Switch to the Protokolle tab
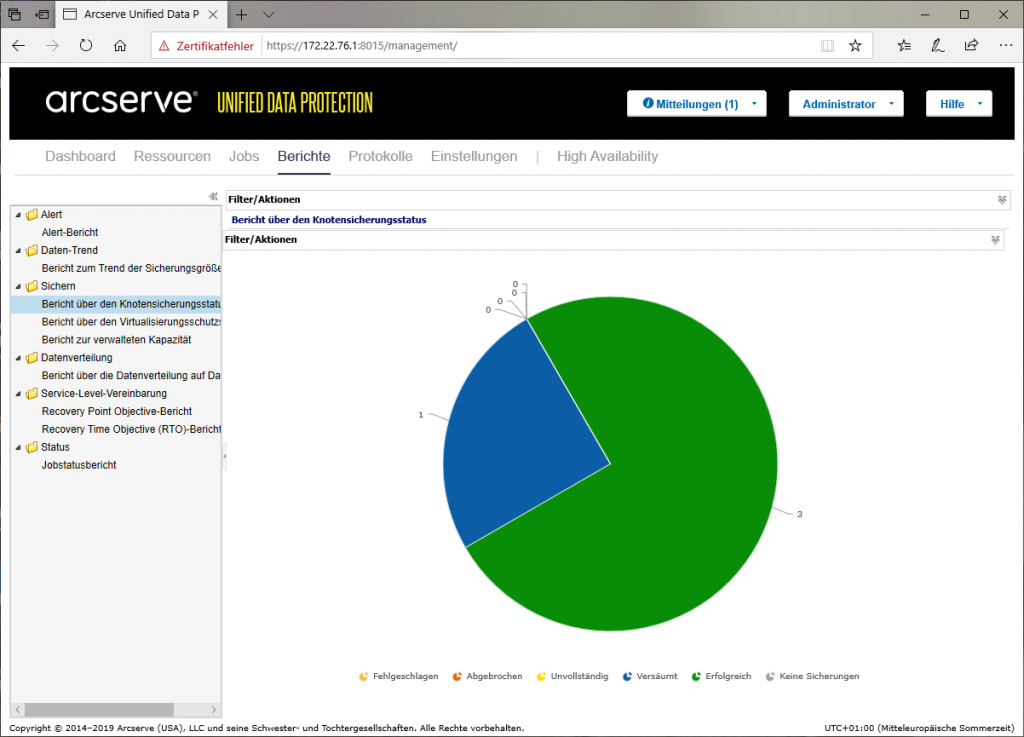Viewport: 1024px width, 737px height. click(x=380, y=156)
